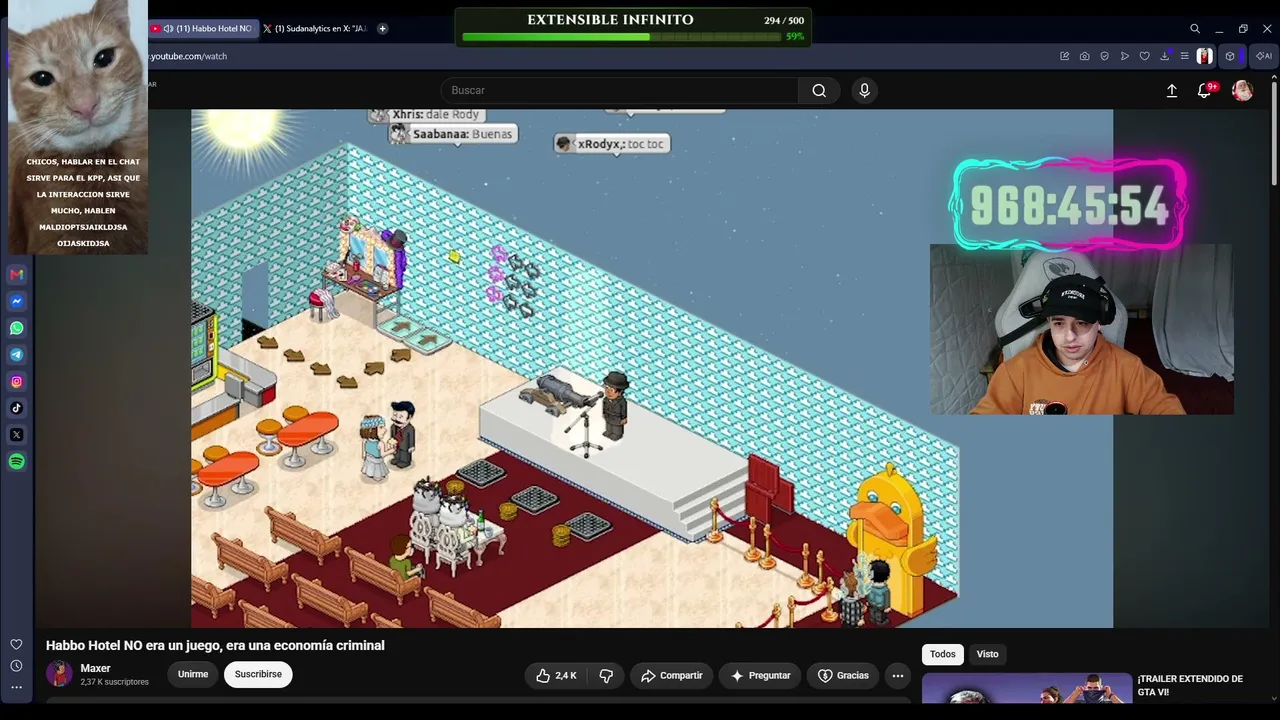This screenshot has height=720, width=1280.
Task: Click the '2,37 K suscriptores' text
Action: (115, 682)
